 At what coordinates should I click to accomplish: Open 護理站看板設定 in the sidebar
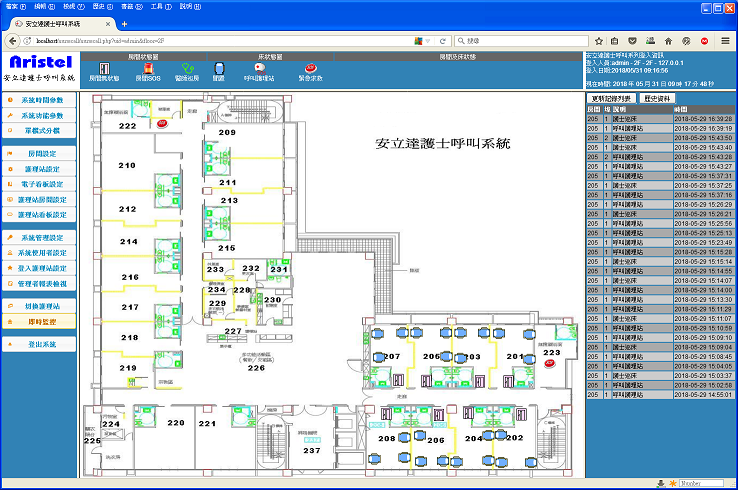39,215
